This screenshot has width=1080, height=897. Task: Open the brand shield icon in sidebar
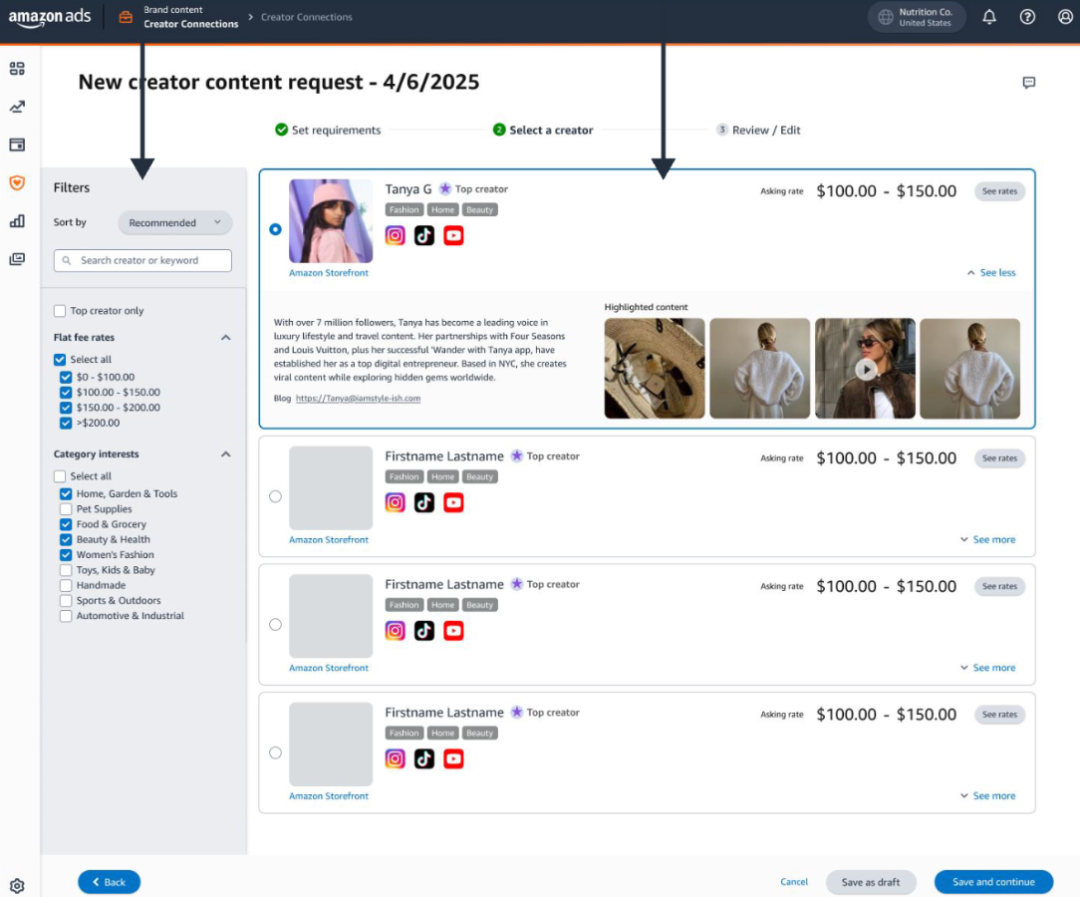(x=17, y=183)
